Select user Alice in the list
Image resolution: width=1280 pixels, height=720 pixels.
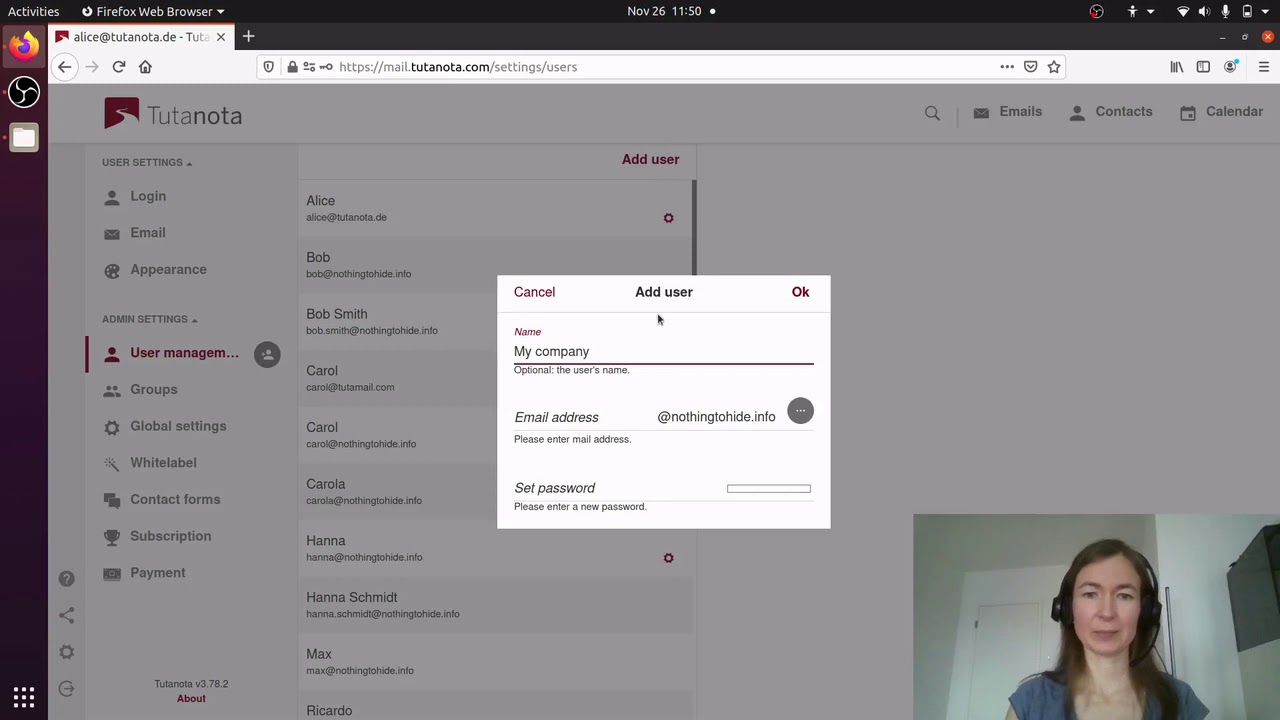494,208
